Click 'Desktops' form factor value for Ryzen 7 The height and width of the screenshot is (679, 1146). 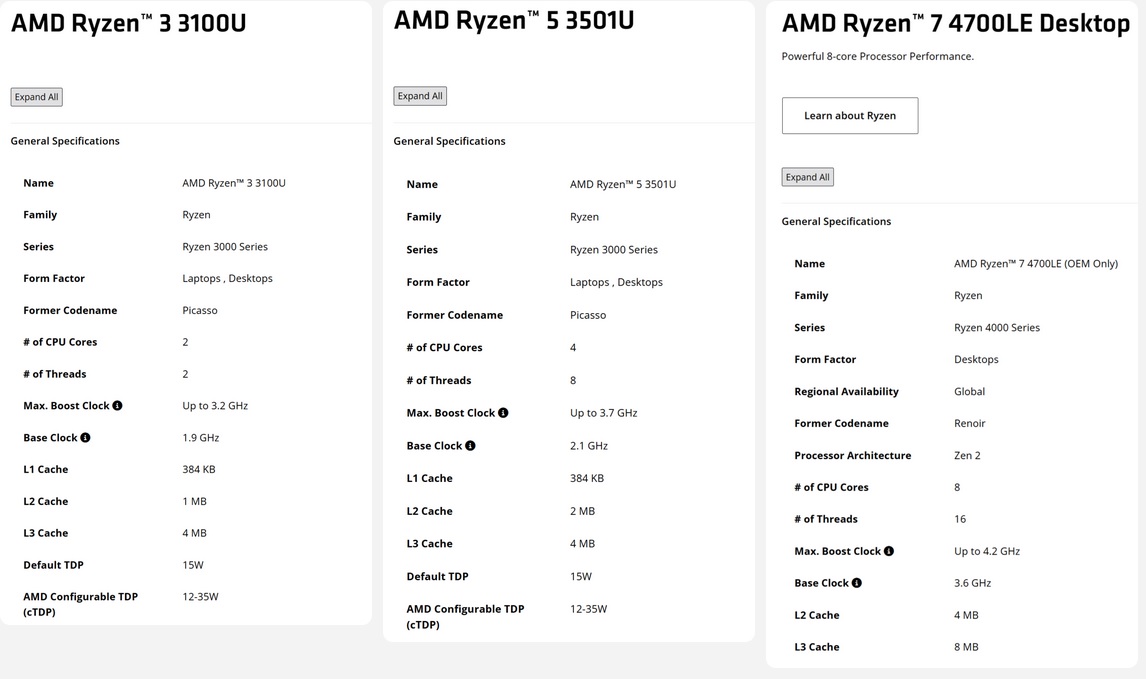pos(976,360)
